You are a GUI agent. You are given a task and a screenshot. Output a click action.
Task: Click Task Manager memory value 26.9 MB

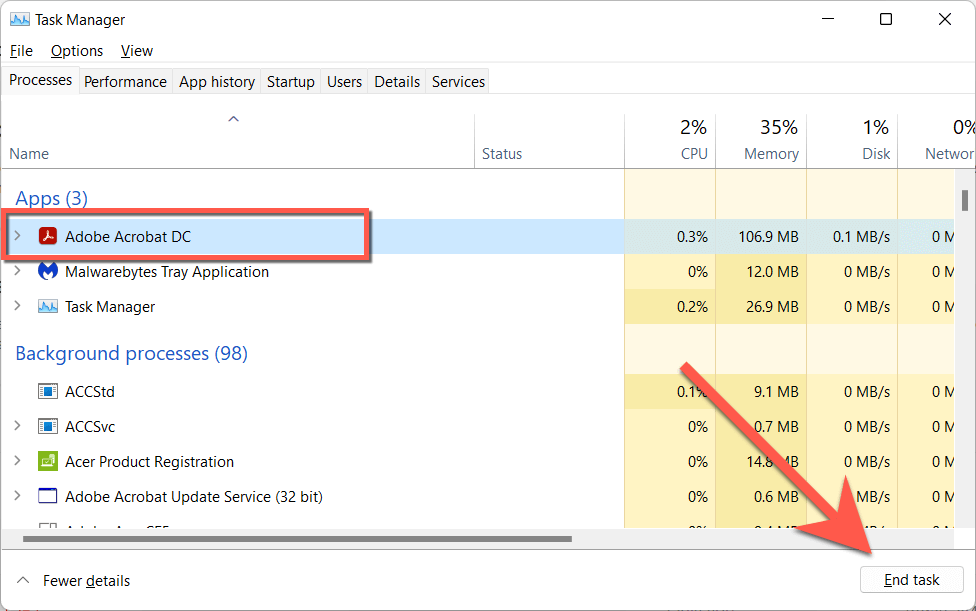(x=772, y=307)
